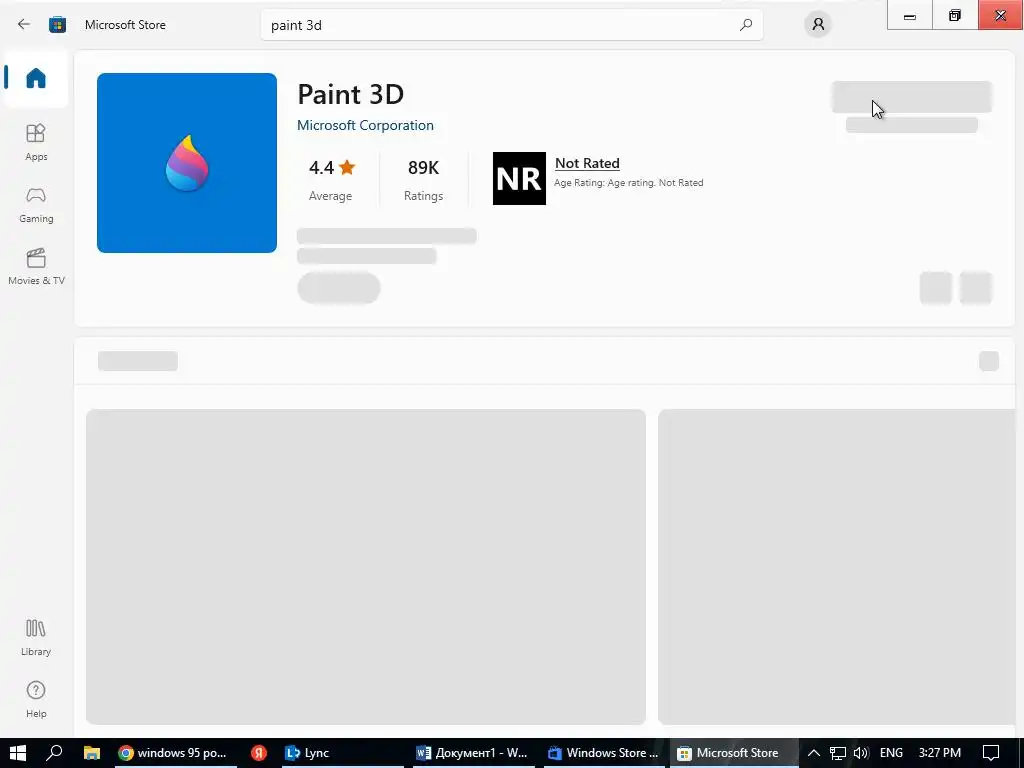Click the Paint 3D app logo tile

pos(187,163)
